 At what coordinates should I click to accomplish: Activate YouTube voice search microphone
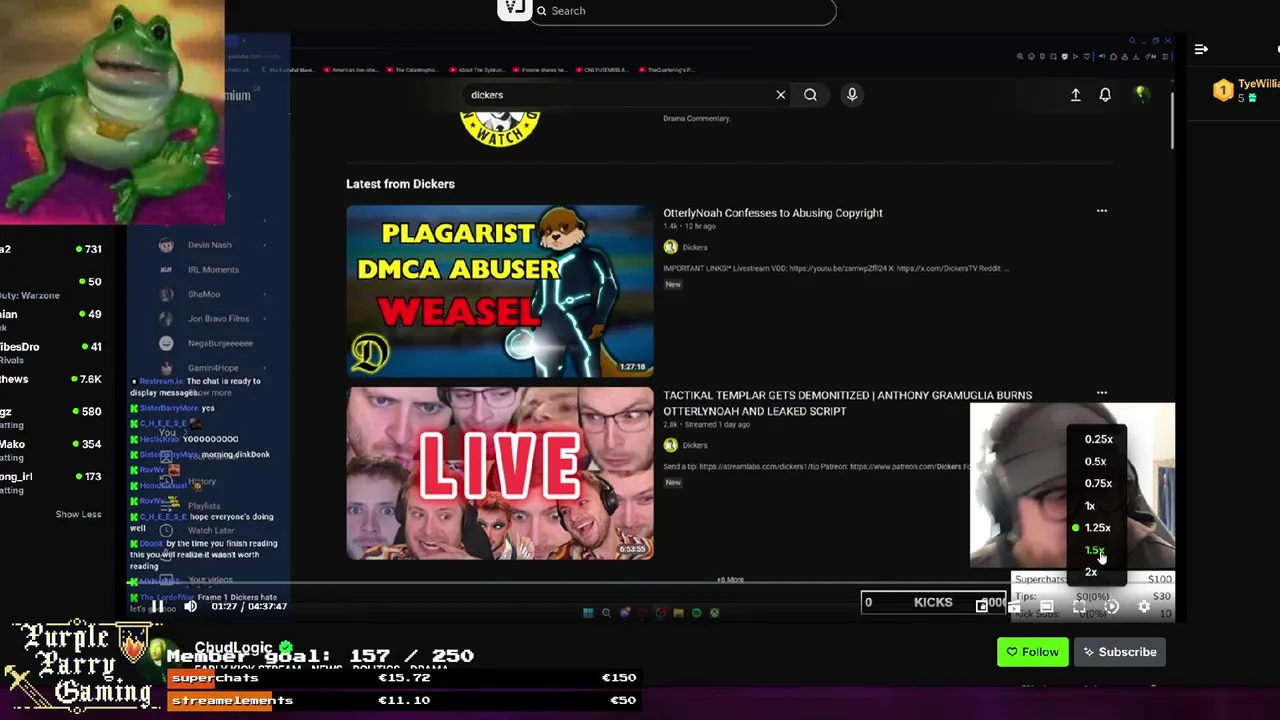tap(852, 95)
